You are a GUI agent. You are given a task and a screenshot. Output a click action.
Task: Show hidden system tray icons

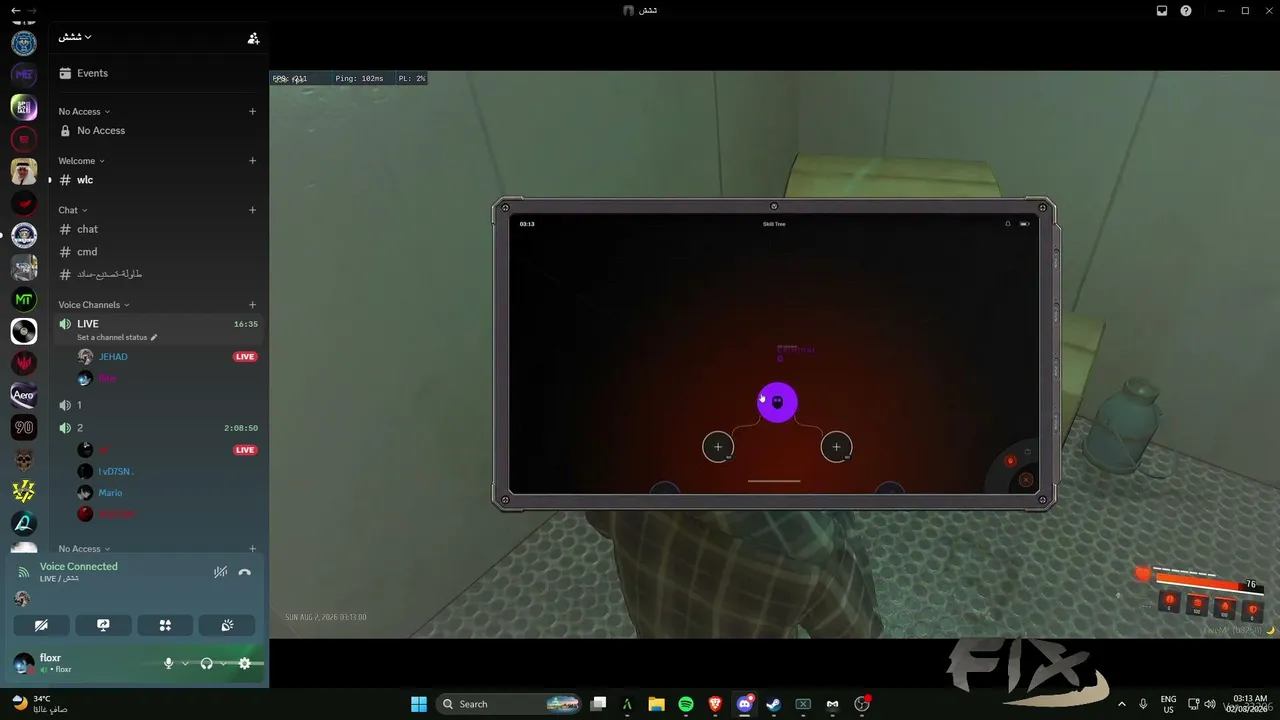point(1121,704)
